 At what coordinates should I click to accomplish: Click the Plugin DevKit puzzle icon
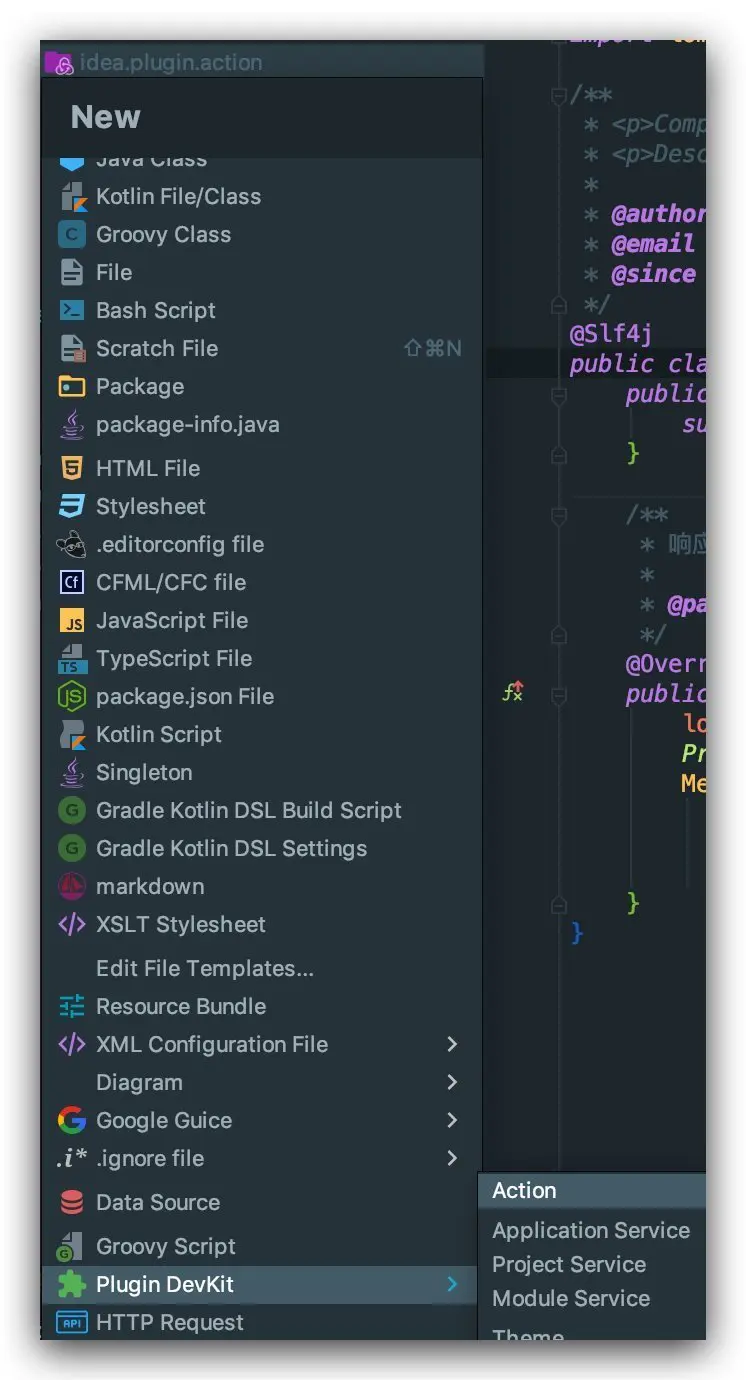point(72,1285)
